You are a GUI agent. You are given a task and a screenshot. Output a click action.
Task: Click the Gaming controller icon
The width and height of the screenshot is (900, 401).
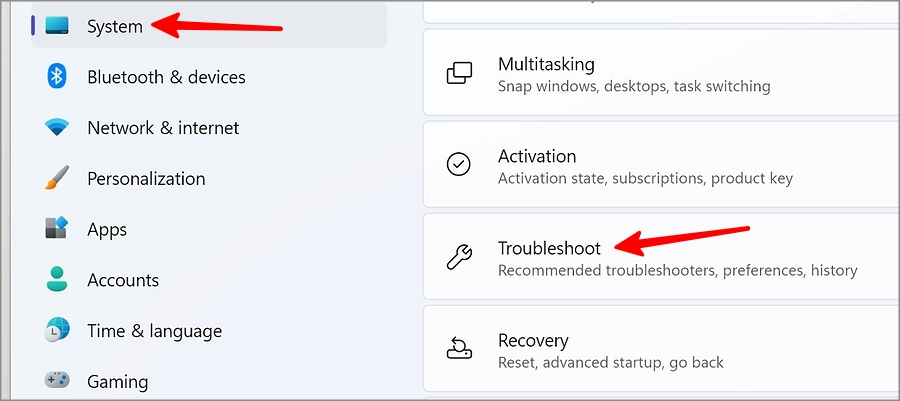[57, 380]
